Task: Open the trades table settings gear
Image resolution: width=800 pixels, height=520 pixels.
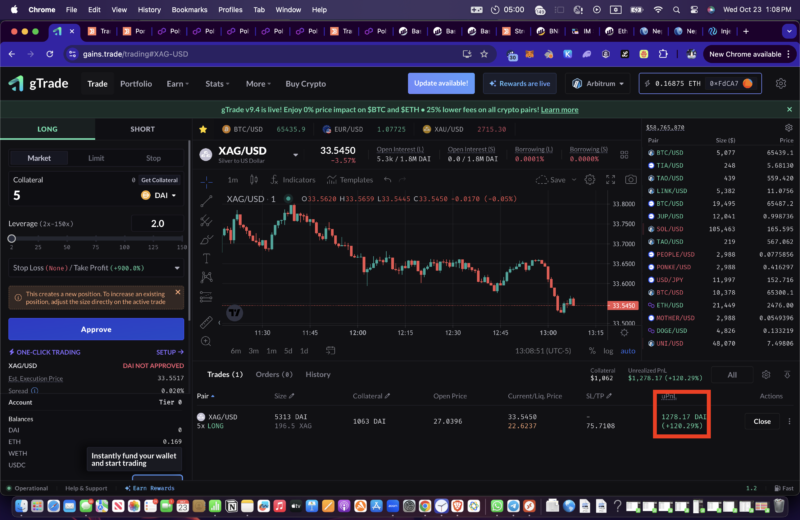Action: pos(766,375)
